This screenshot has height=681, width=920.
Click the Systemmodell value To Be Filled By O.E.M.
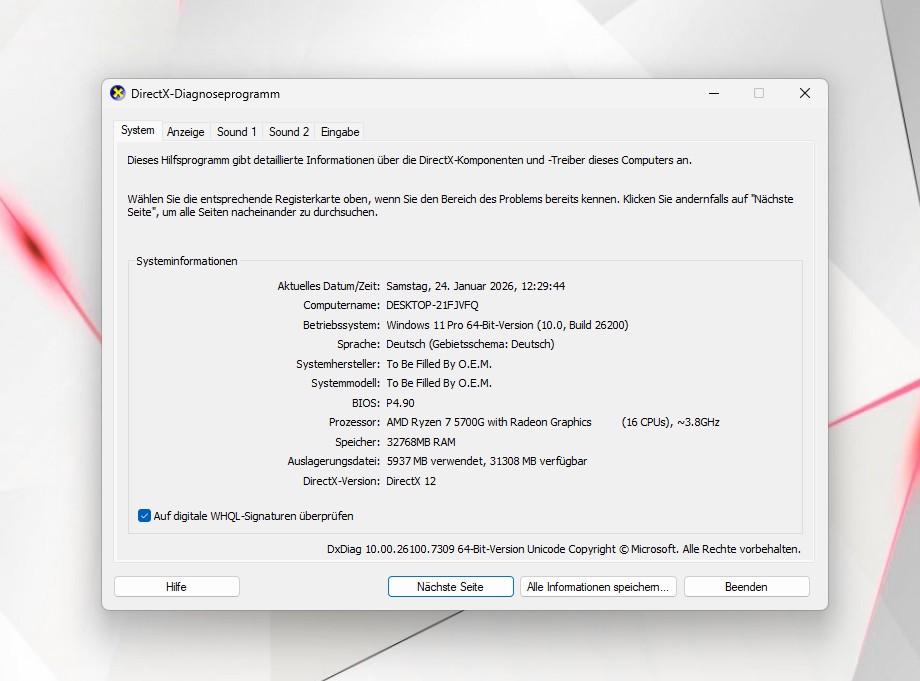[x=439, y=383]
